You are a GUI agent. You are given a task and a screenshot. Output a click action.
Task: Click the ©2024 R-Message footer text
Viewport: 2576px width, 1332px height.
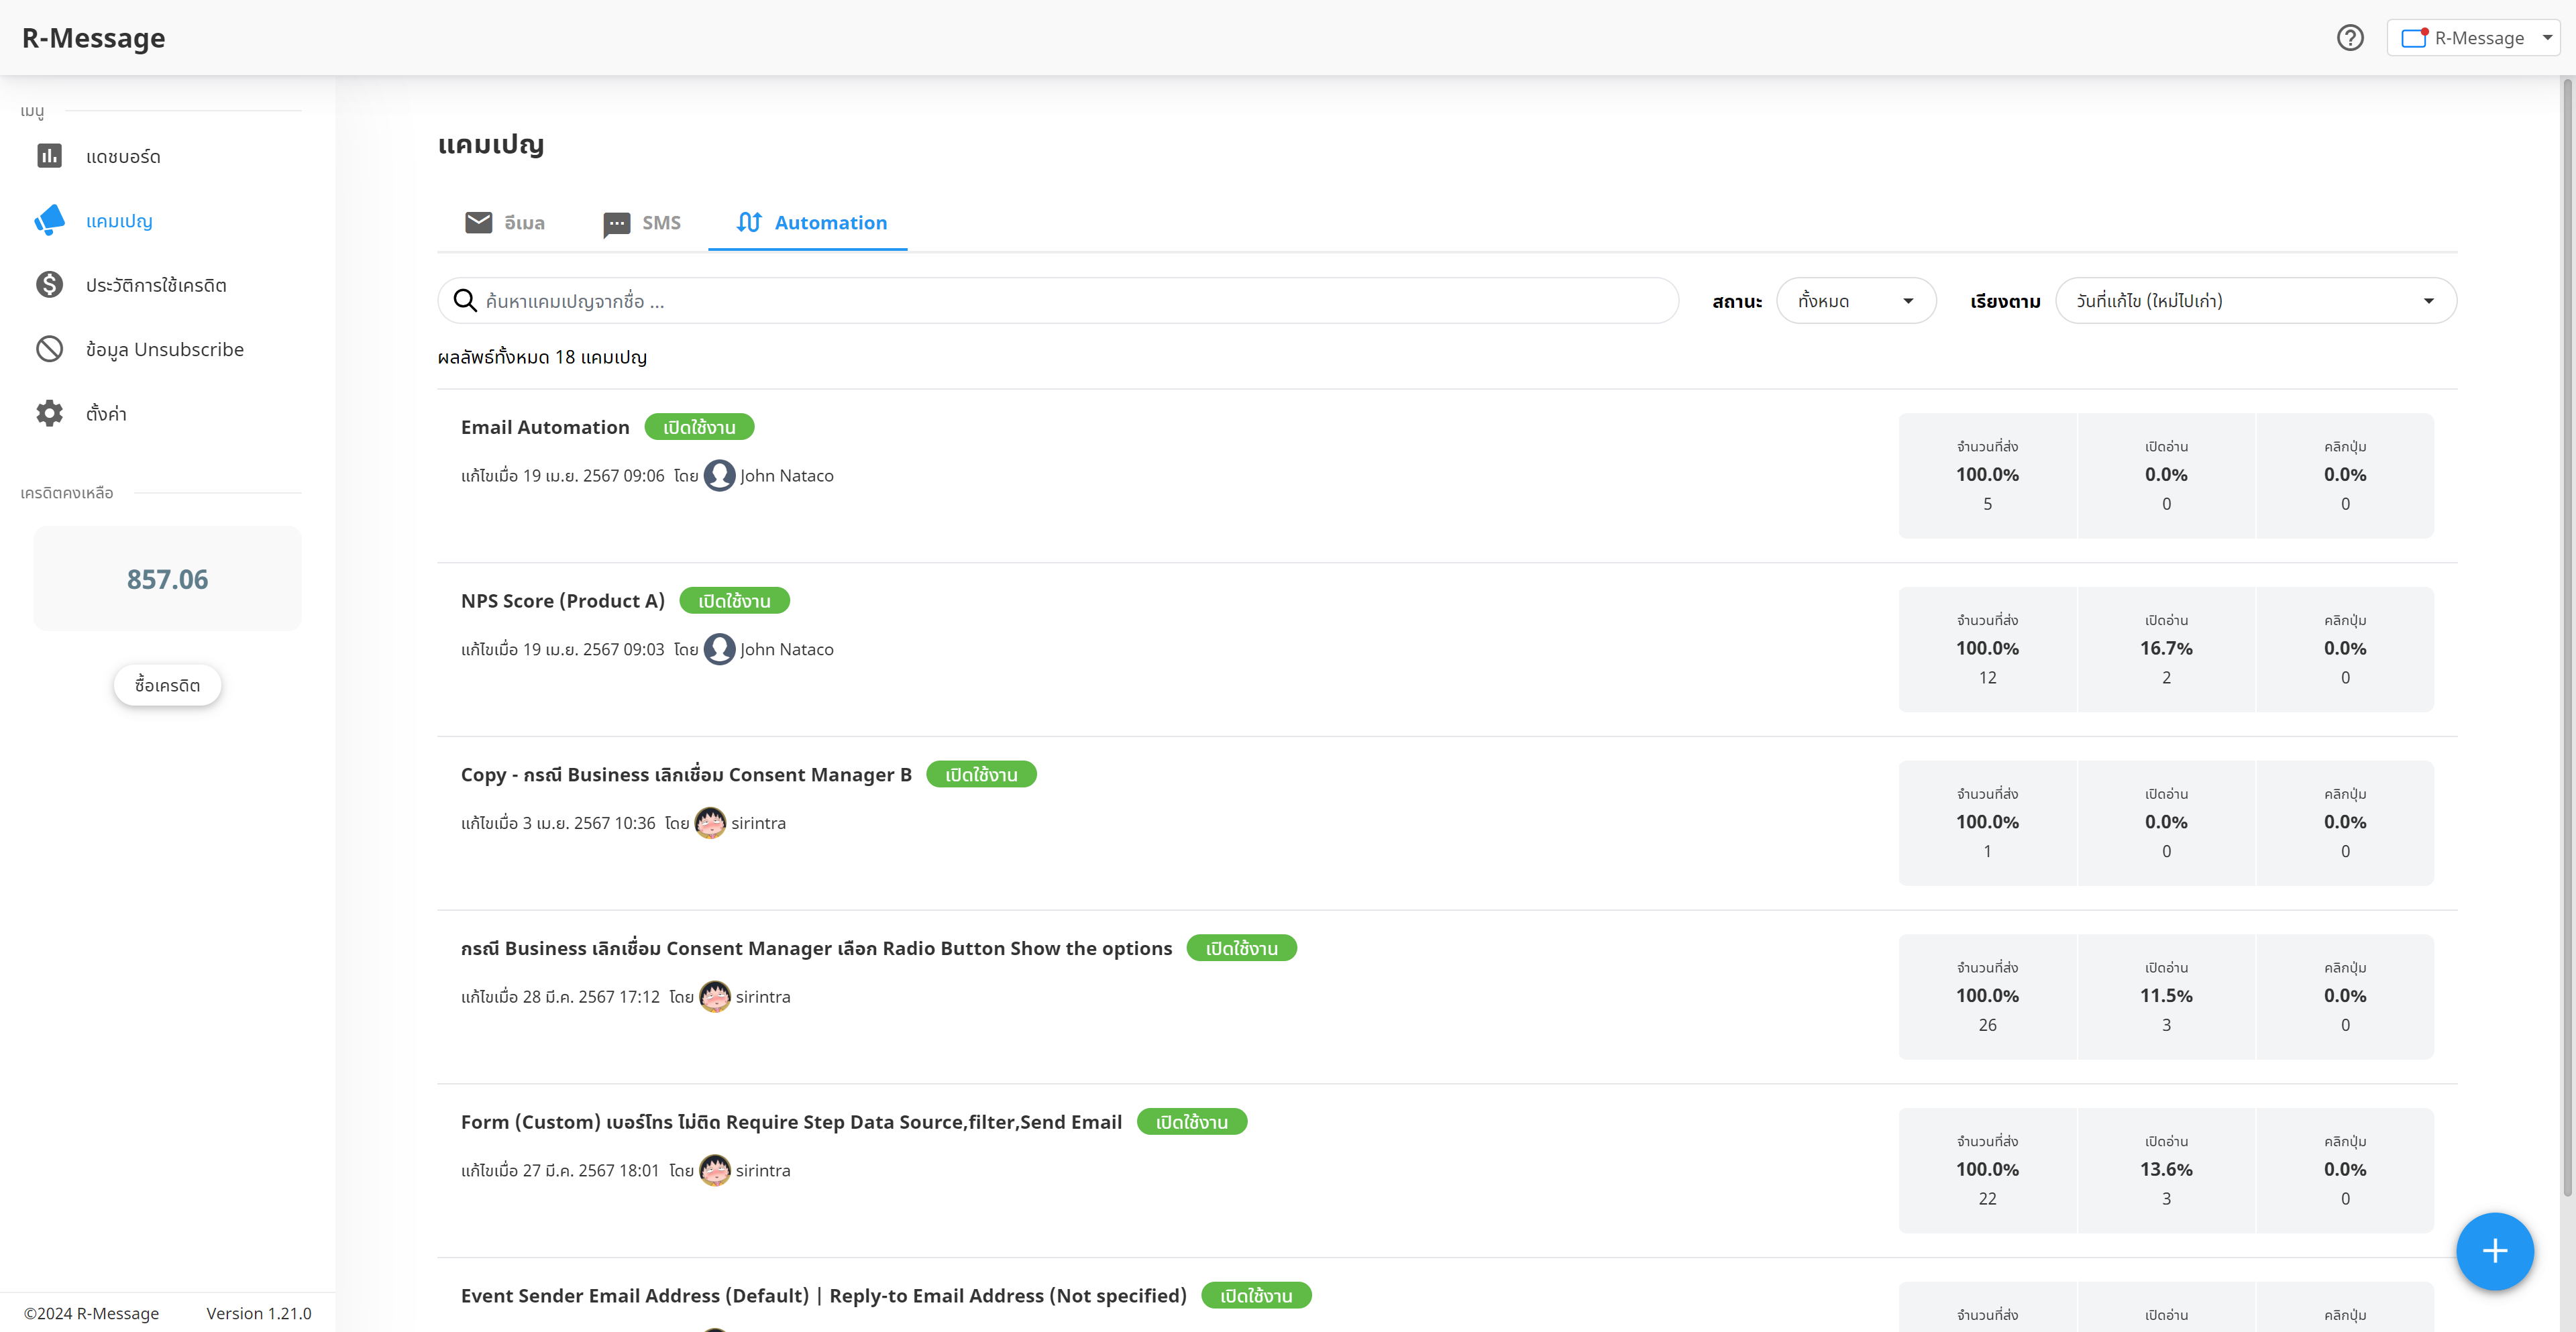[91, 1313]
